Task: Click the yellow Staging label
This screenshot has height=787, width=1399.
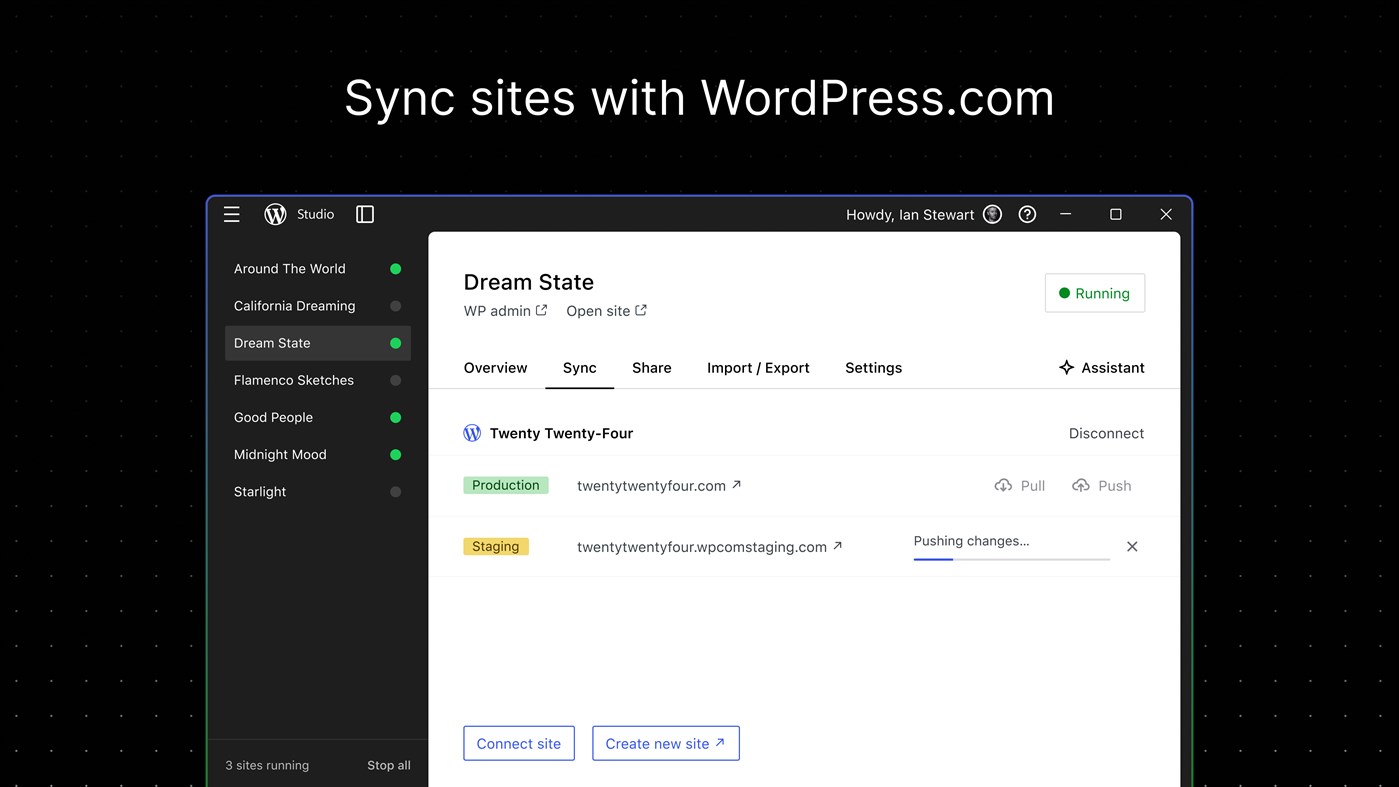Action: coord(496,546)
